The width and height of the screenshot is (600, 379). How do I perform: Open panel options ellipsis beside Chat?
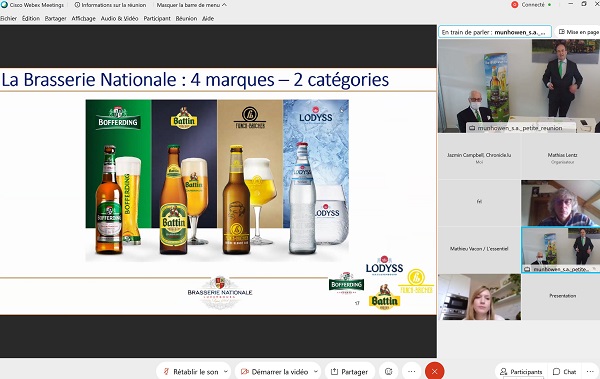click(x=590, y=371)
